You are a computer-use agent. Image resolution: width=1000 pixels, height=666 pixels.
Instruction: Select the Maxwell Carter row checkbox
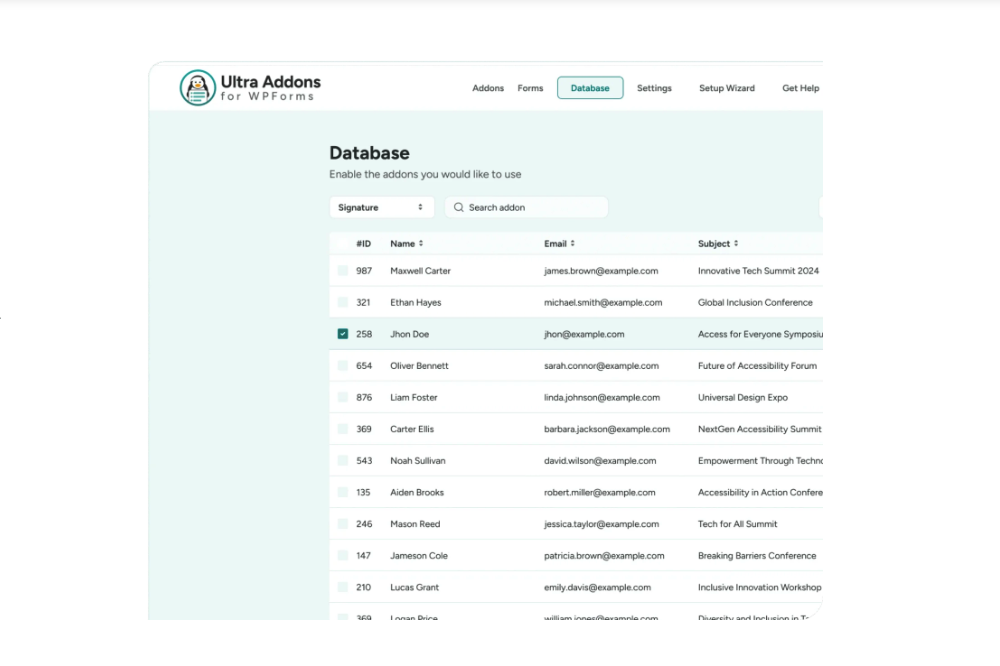[343, 270]
